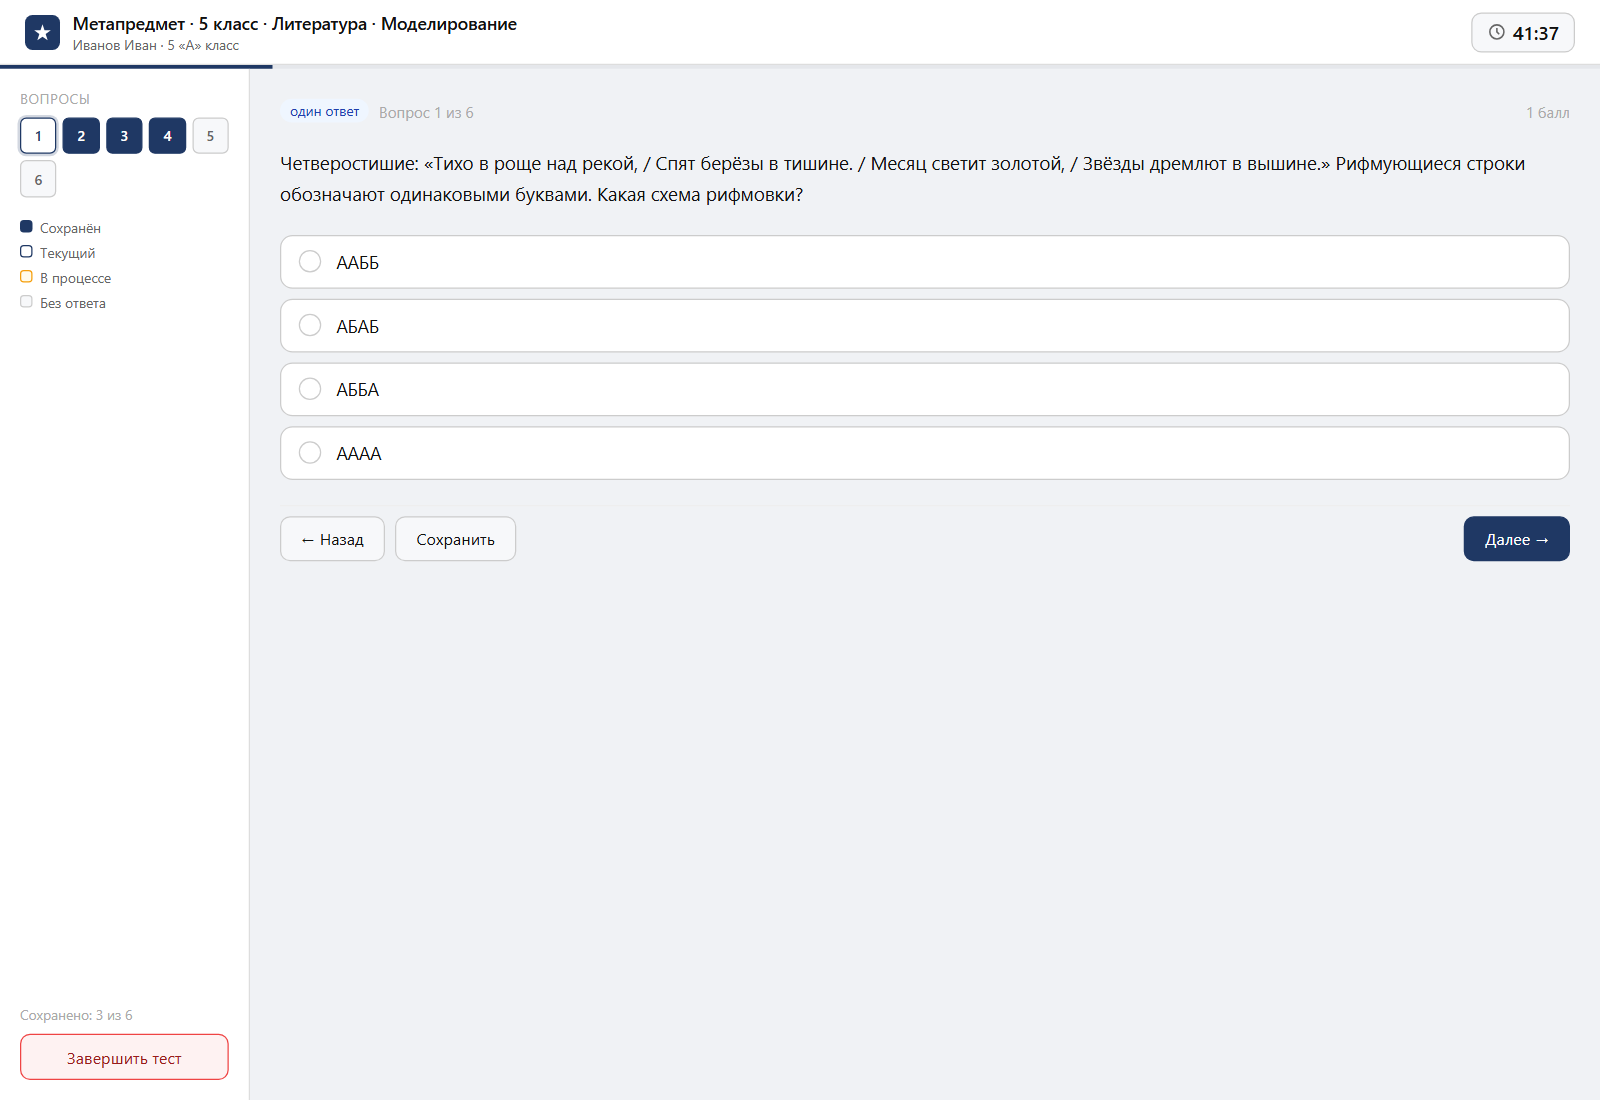Click the Текущий legend entry
This screenshot has height=1100, width=1600.
click(x=58, y=253)
